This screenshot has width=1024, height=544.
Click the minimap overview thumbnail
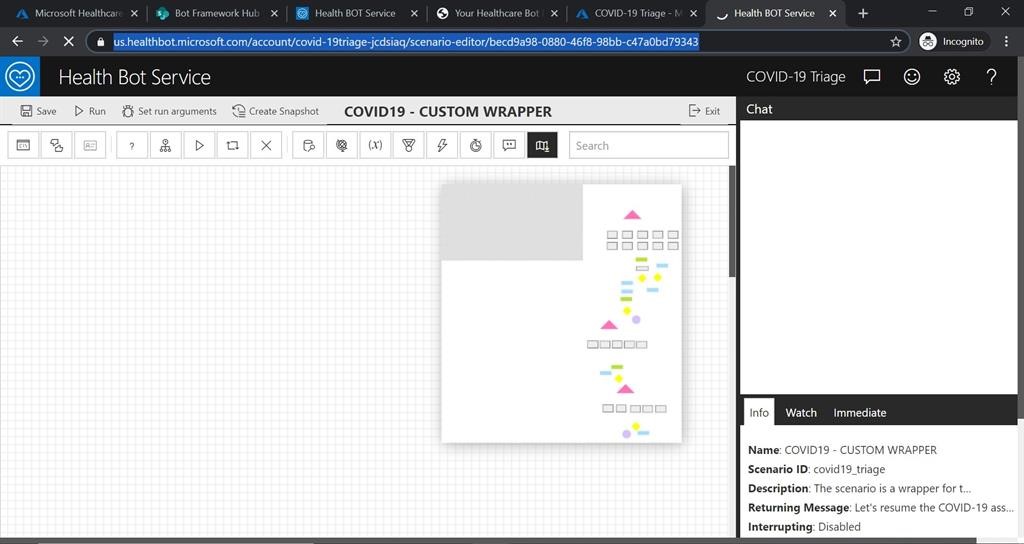point(562,313)
